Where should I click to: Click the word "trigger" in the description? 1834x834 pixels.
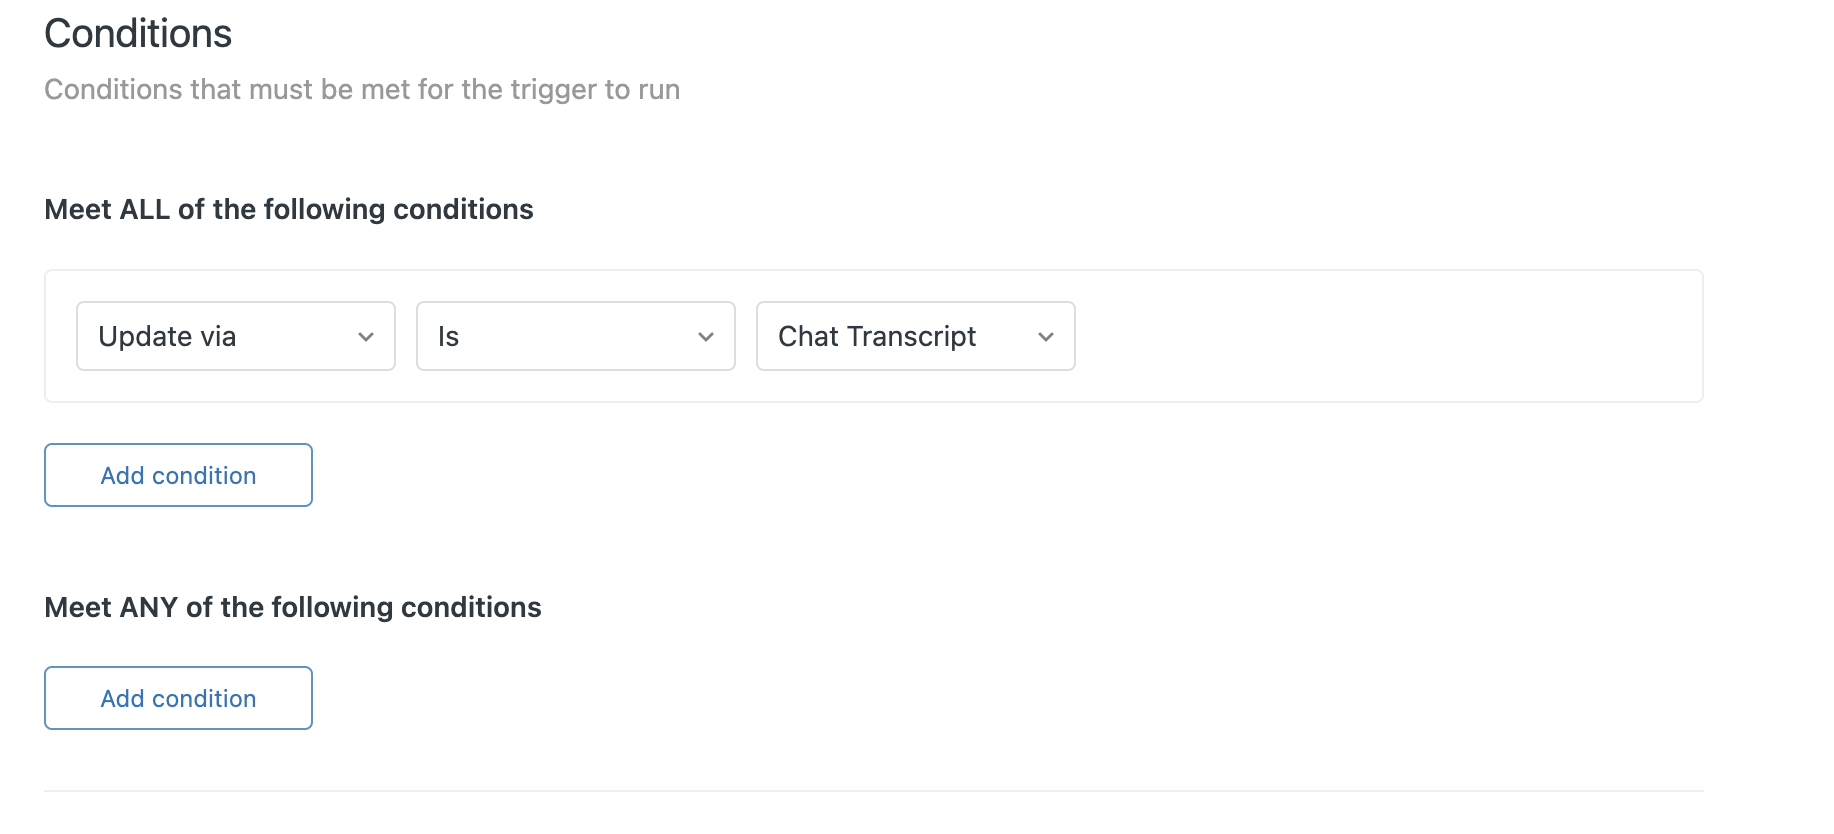coord(553,90)
